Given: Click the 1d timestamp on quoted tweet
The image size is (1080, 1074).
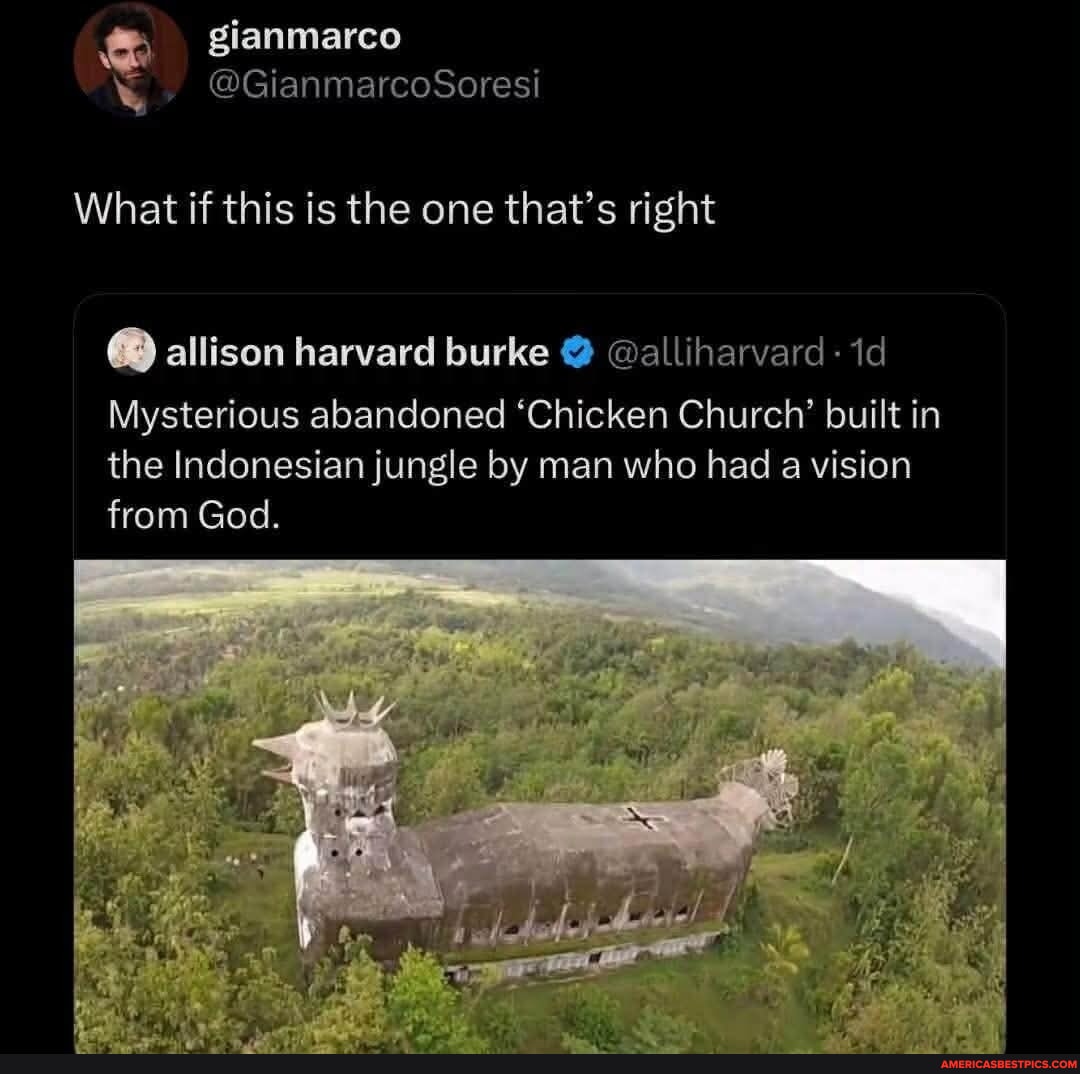Looking at the screenshot, I should point(867,352).
